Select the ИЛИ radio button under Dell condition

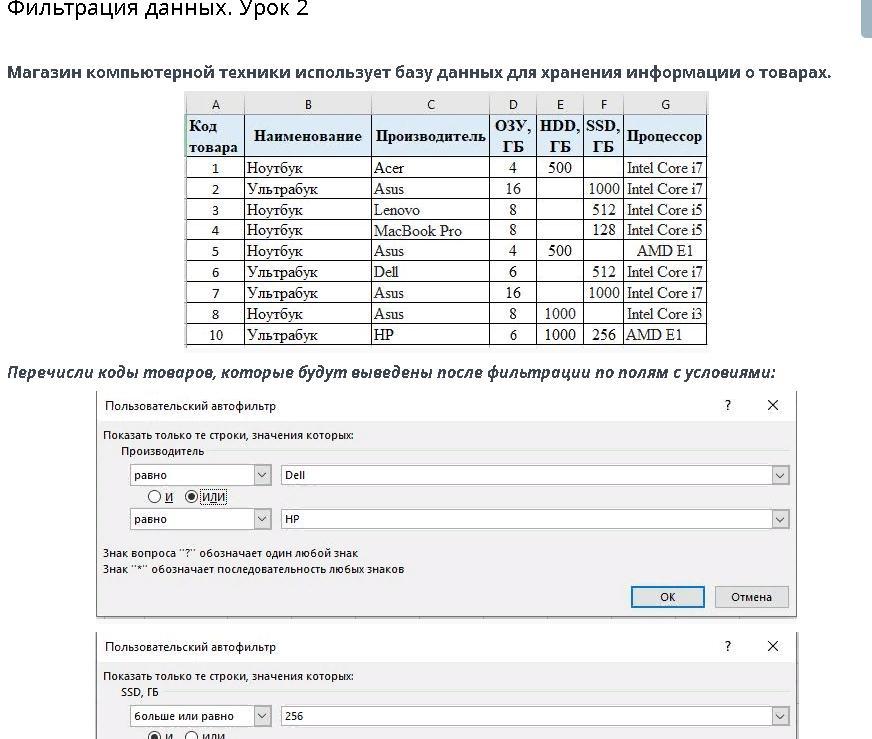click(x=192, y=497)
